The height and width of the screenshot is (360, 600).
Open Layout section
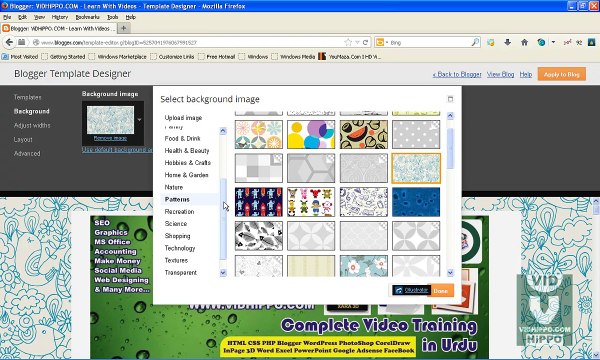[x=23, y=139]
